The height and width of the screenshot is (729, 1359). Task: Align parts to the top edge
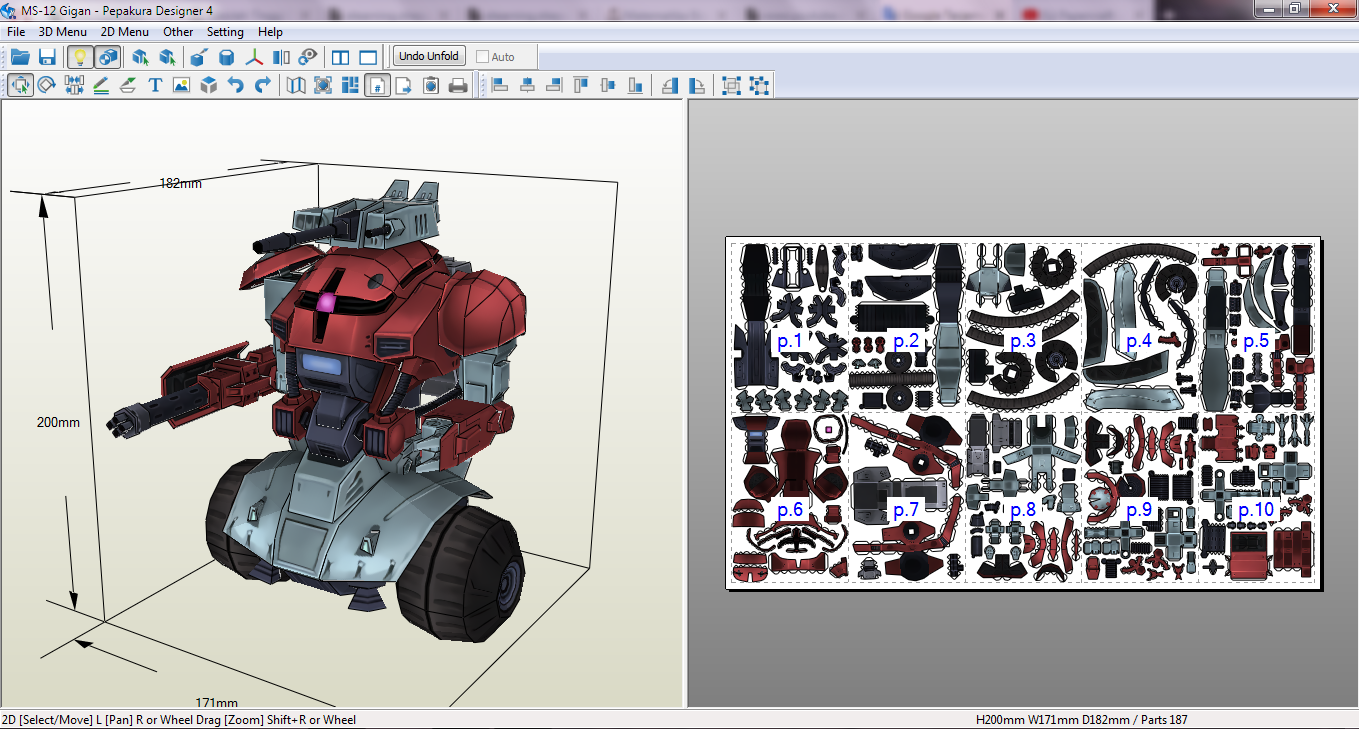pyautogui.click(x=581, y=85)
